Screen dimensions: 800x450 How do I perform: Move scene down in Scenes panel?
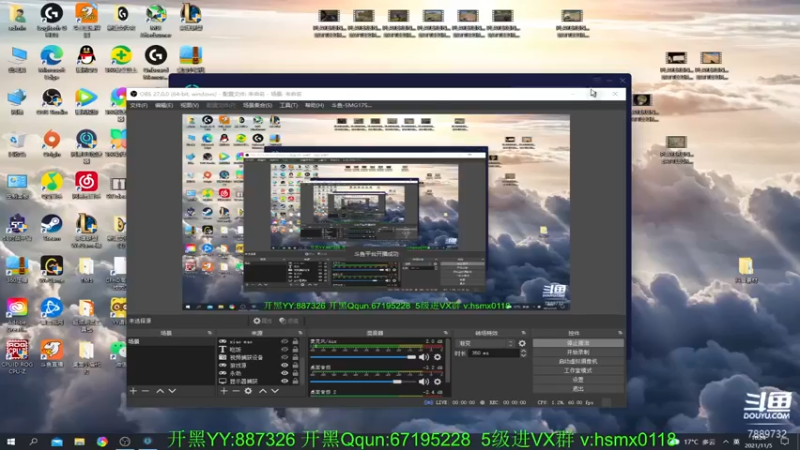[x=172, y=391]
